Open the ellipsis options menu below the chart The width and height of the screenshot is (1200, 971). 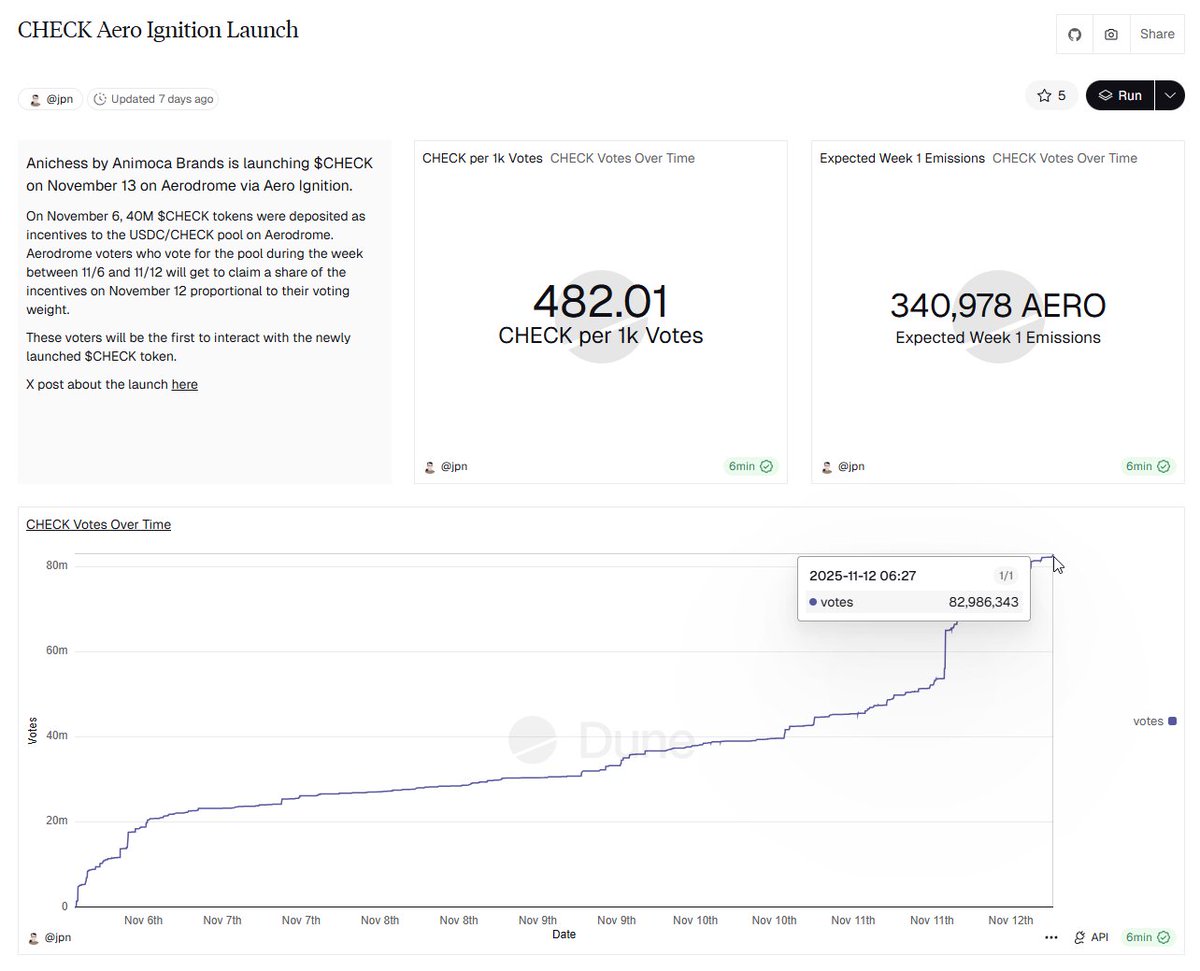[1051, 937]
